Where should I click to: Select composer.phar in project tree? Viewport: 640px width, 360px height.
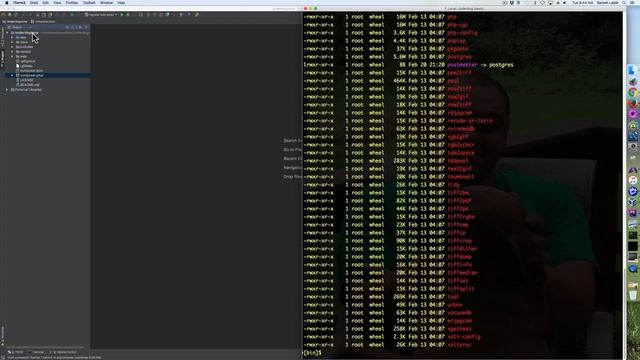coord(31,76)
